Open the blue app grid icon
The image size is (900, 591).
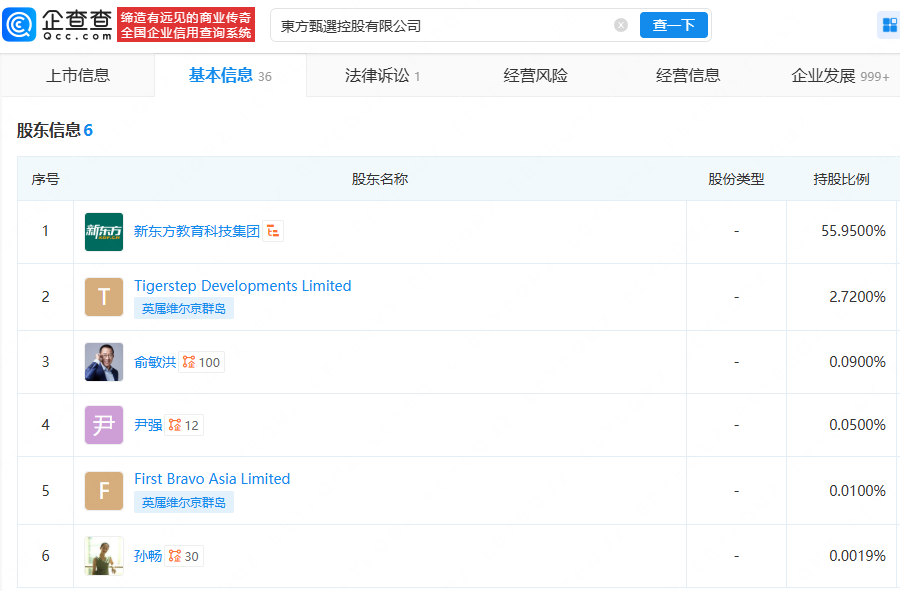pyautogui.click(x=888, y=25)
